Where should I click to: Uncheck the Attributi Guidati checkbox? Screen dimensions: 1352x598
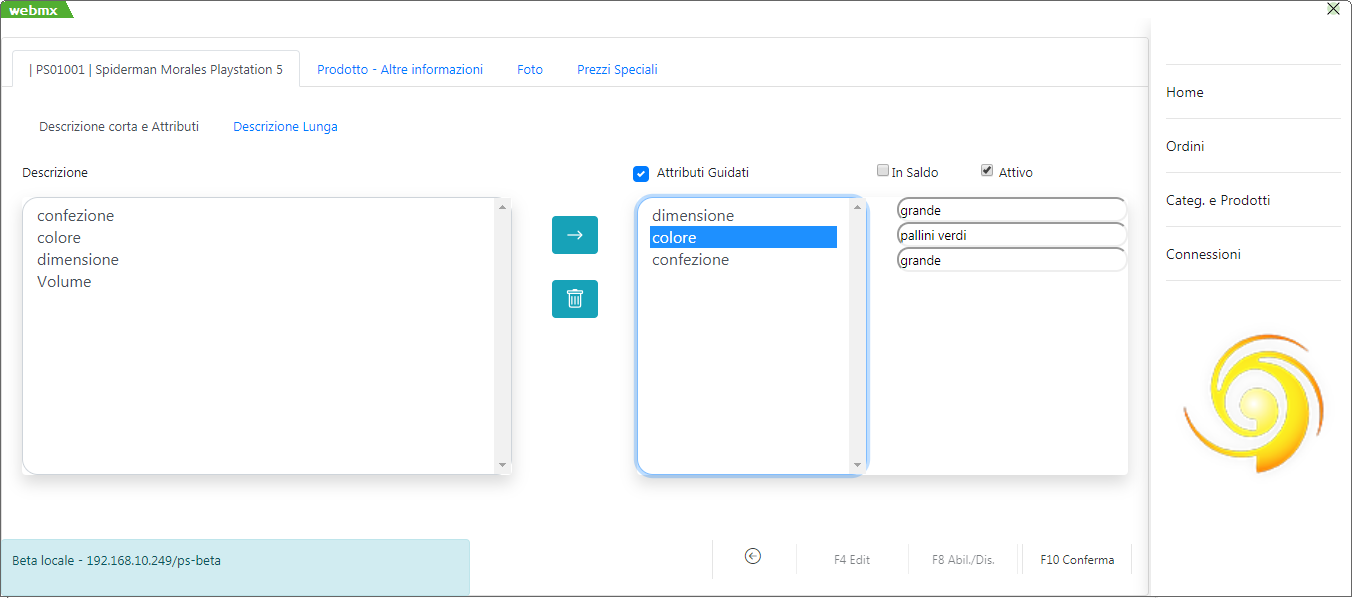641,173
